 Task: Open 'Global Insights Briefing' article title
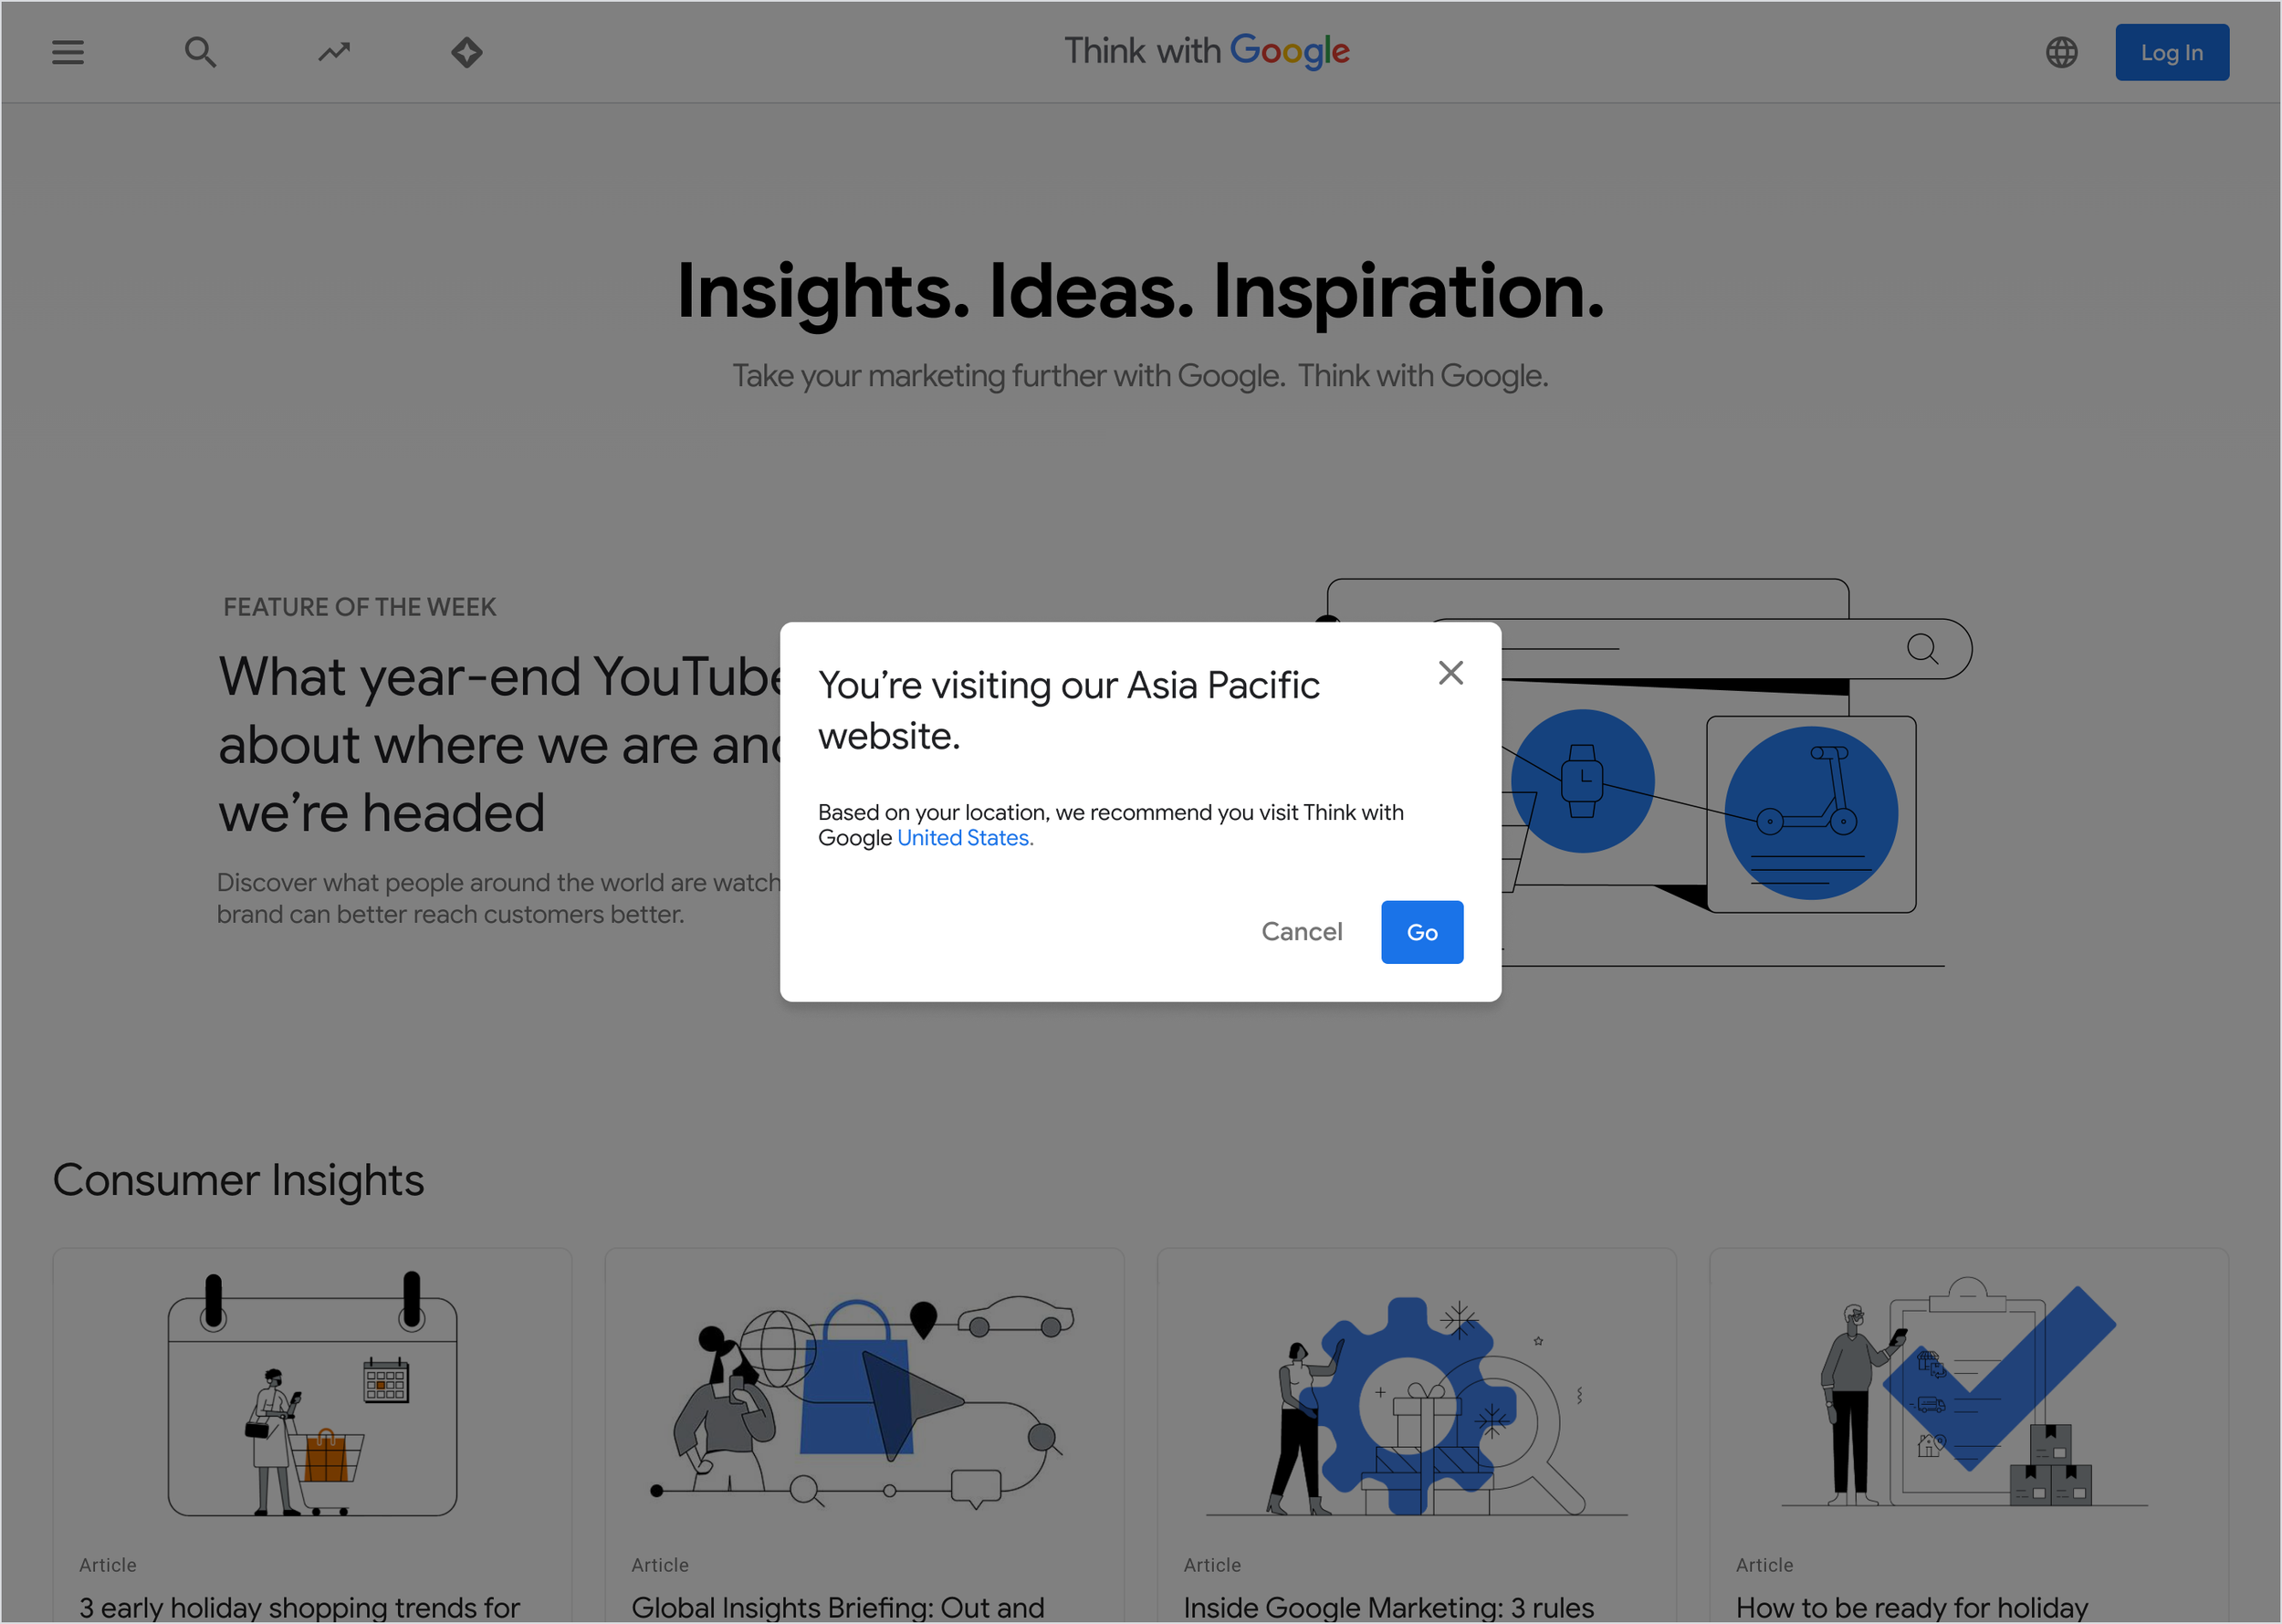tap(838, 1606)
